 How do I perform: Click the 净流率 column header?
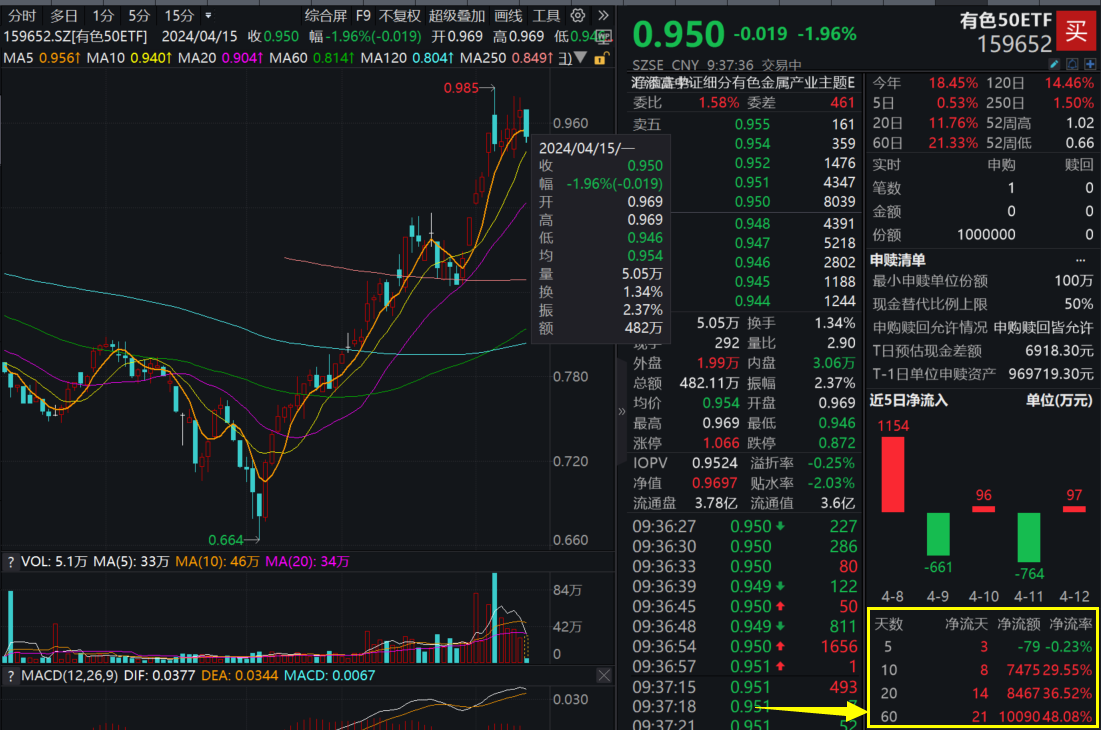tap(1071, 624)
